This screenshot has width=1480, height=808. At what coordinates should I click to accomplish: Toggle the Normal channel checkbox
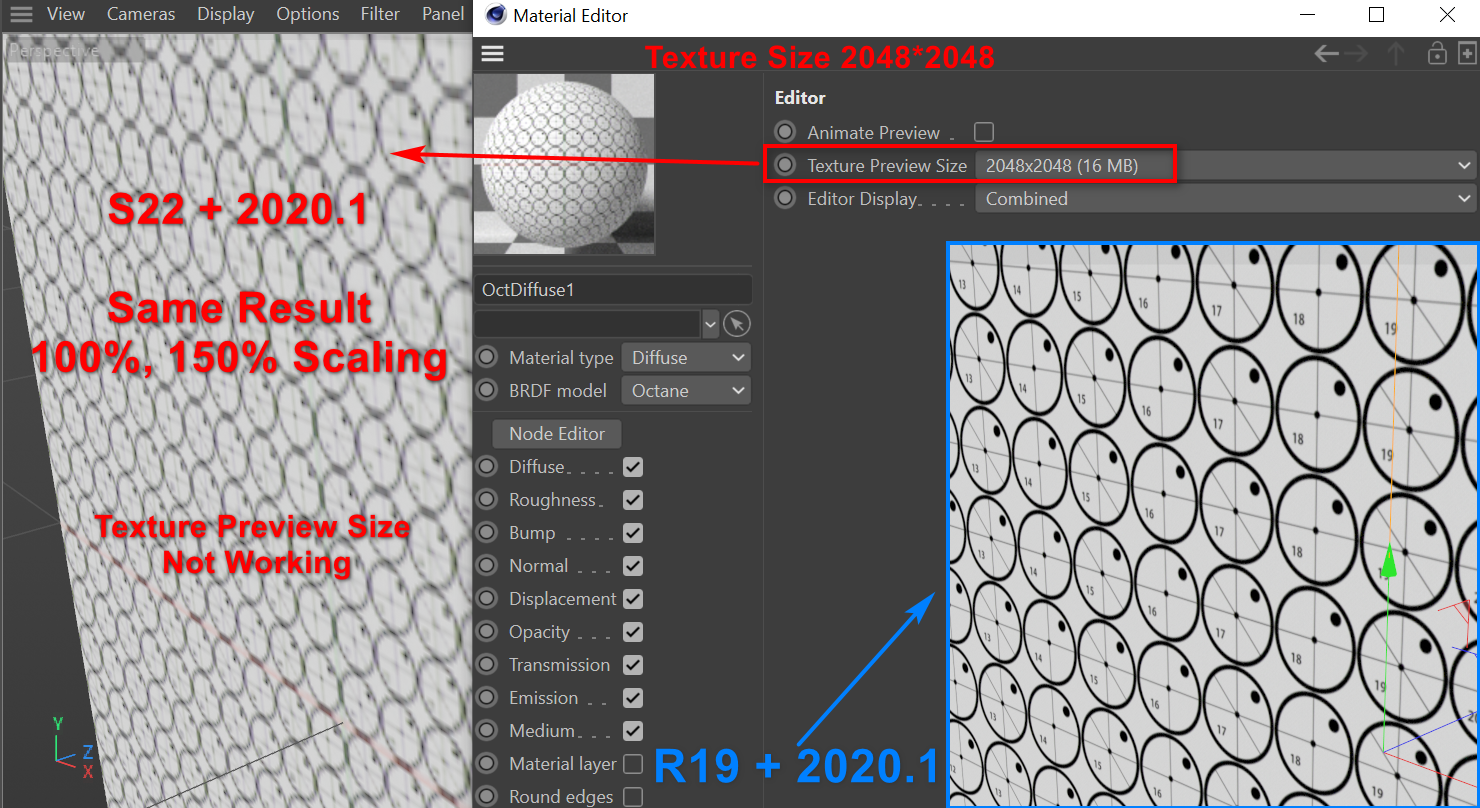pos(633,566)
